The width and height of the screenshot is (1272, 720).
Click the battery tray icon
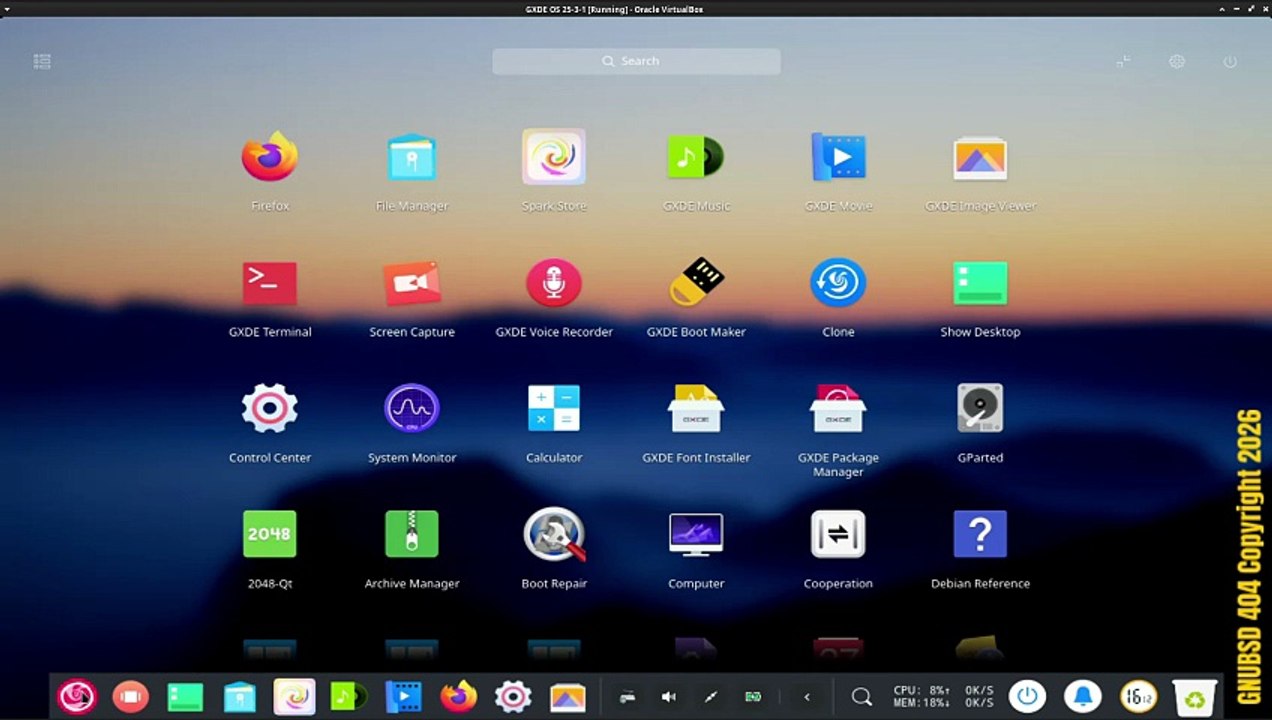coord(753,697)
